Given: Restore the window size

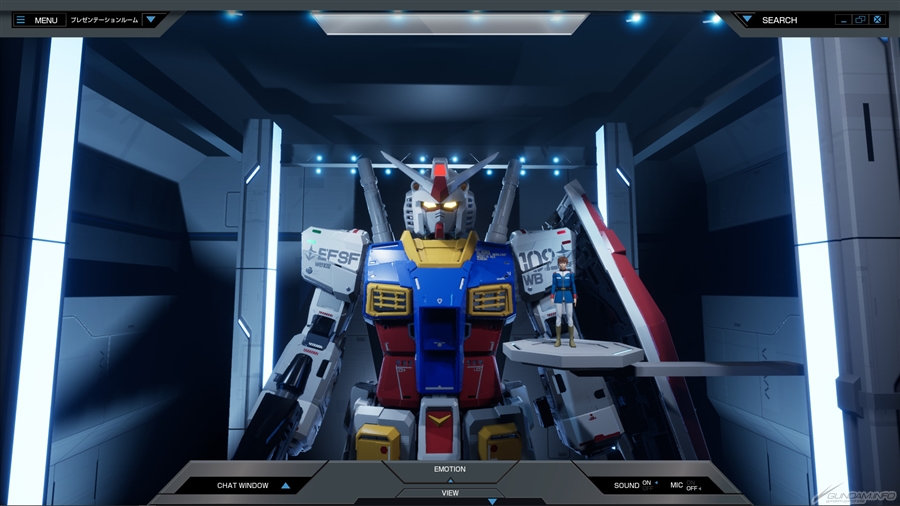Looking at the screenshot, I should click(860, 20).
